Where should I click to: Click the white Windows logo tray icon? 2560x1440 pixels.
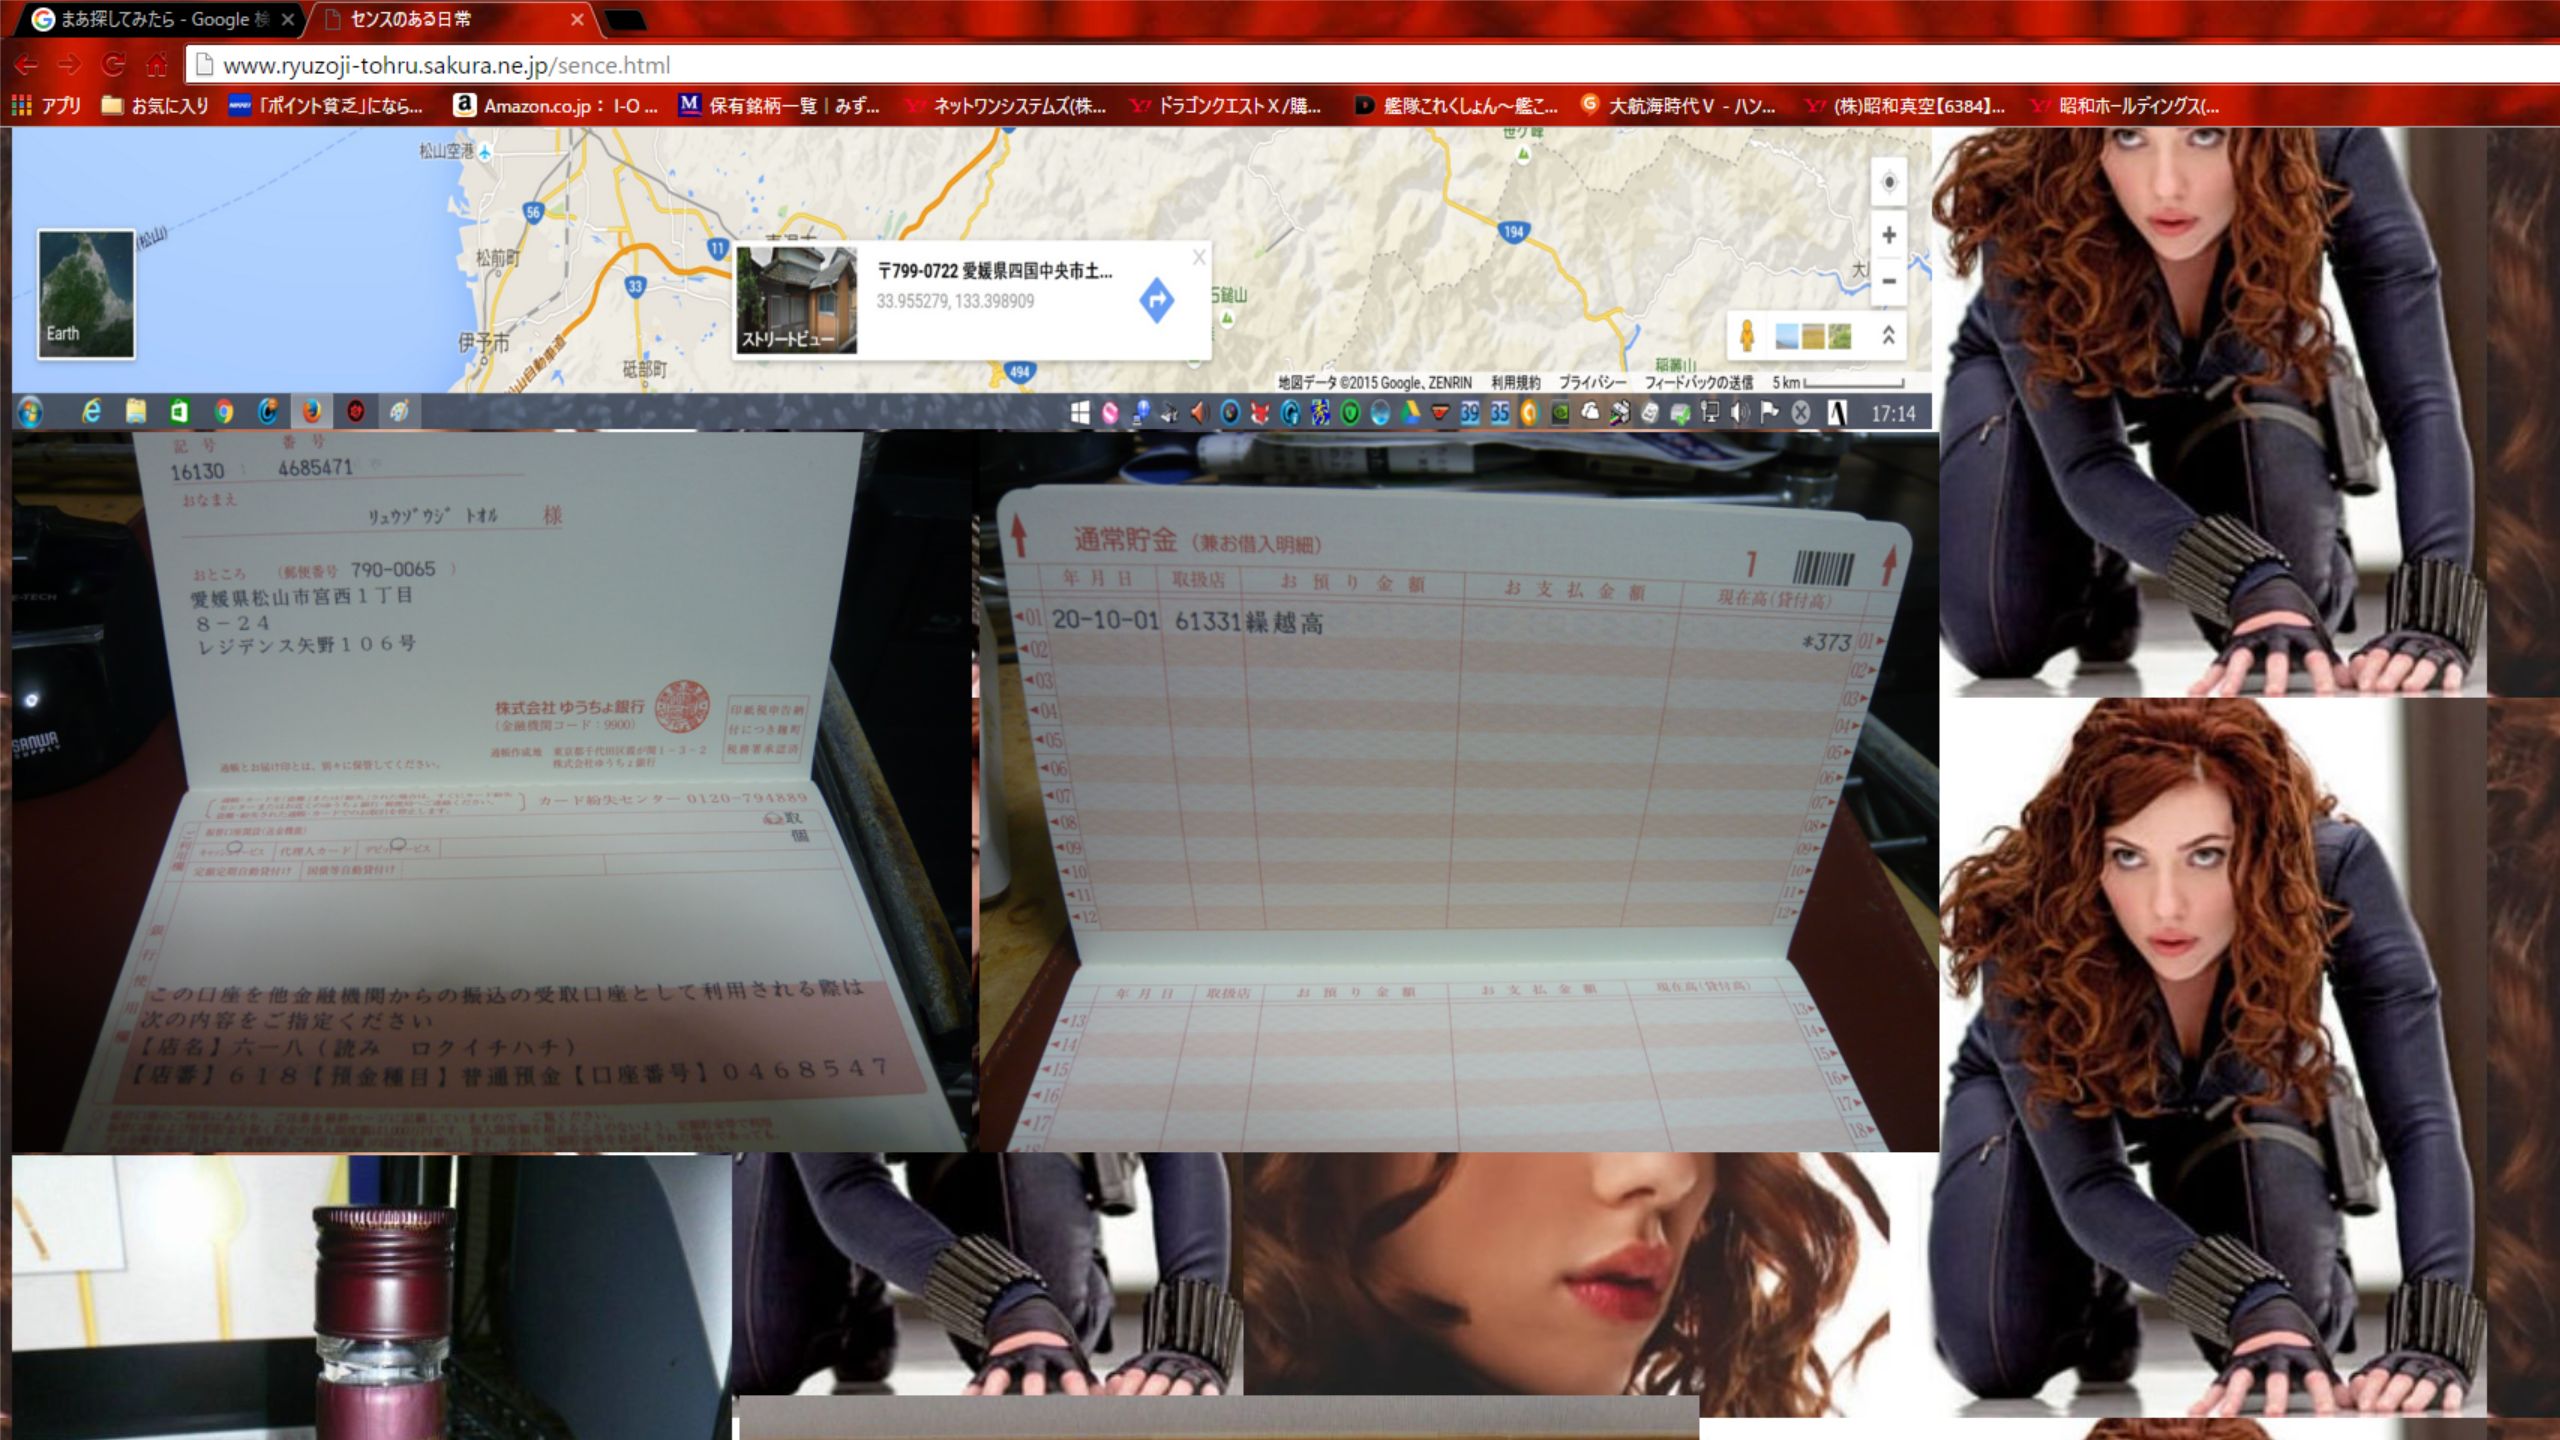point(1080,413)
